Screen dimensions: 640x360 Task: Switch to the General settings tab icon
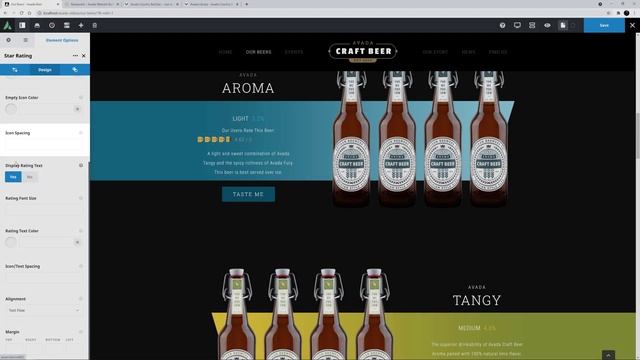click(x=15, y=70)
